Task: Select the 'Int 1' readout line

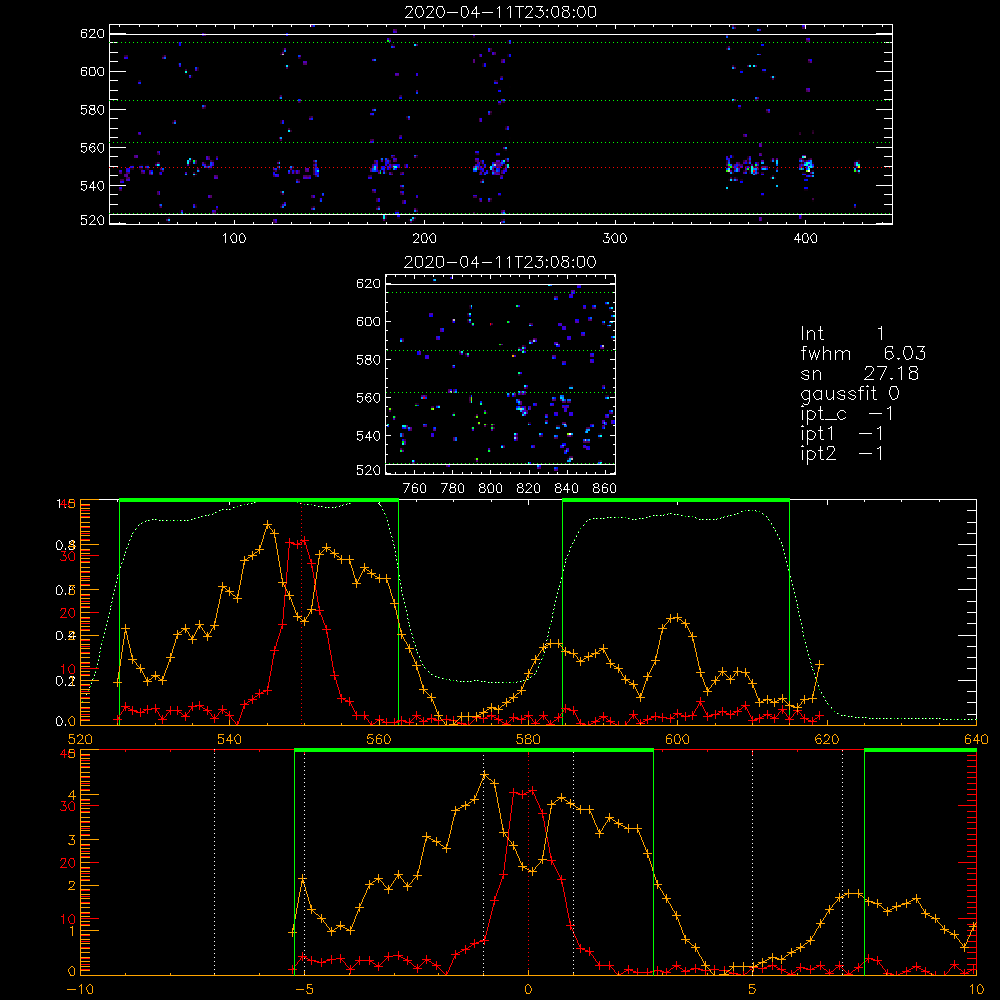Action: coord(842,334)
